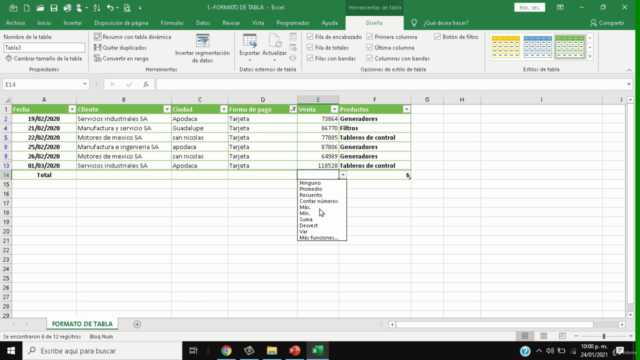Open the ribbon display options icon
Viewport: 640px width, 360px height.
(x=560, y=7)
